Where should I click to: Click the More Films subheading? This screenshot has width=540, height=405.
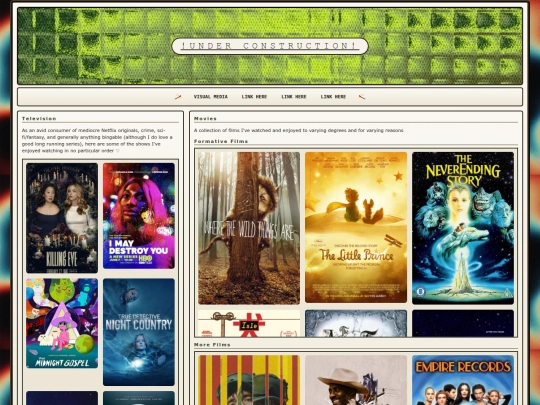(x=212, y=344)
